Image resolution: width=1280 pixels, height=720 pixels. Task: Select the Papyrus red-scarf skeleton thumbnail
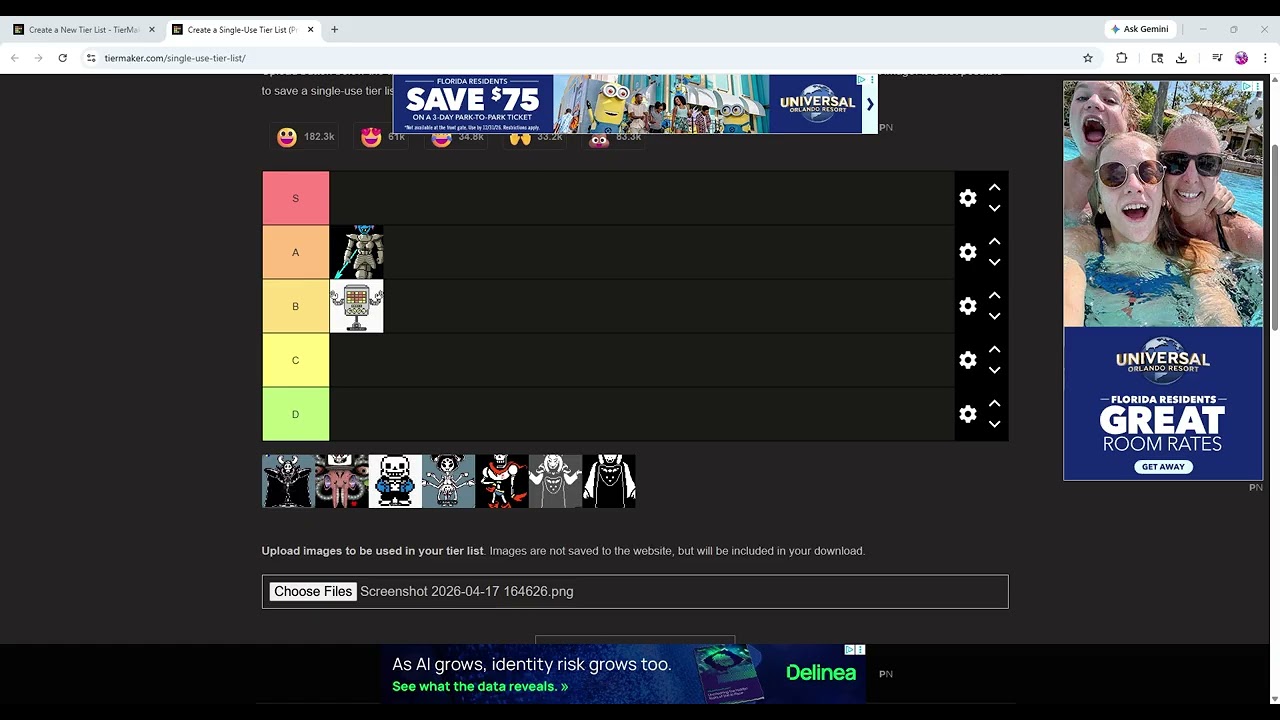coord(502,481)
